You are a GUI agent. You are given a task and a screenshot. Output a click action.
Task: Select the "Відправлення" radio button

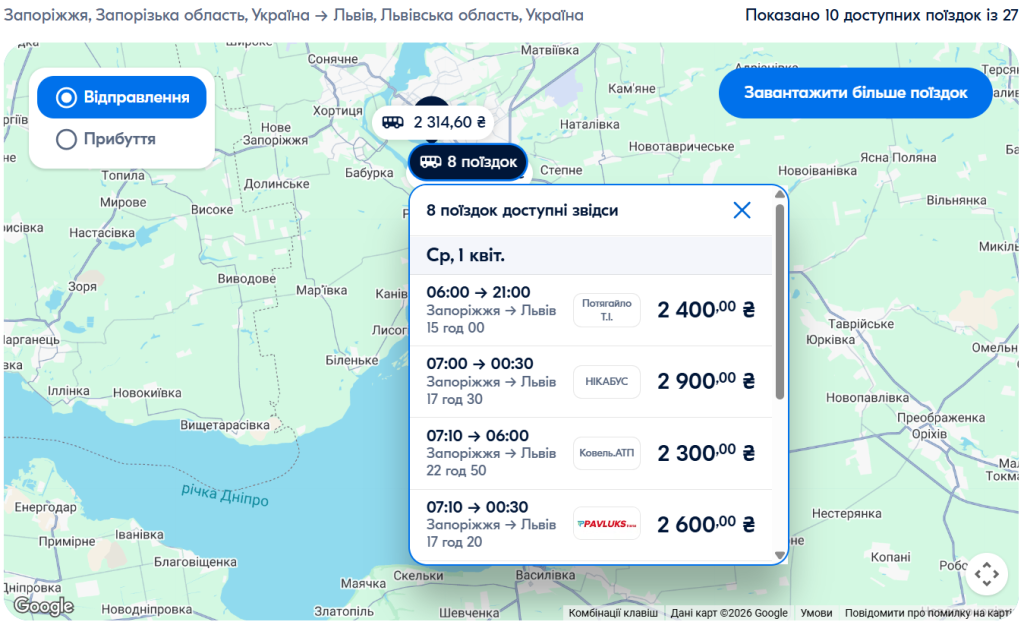point(66,97)
